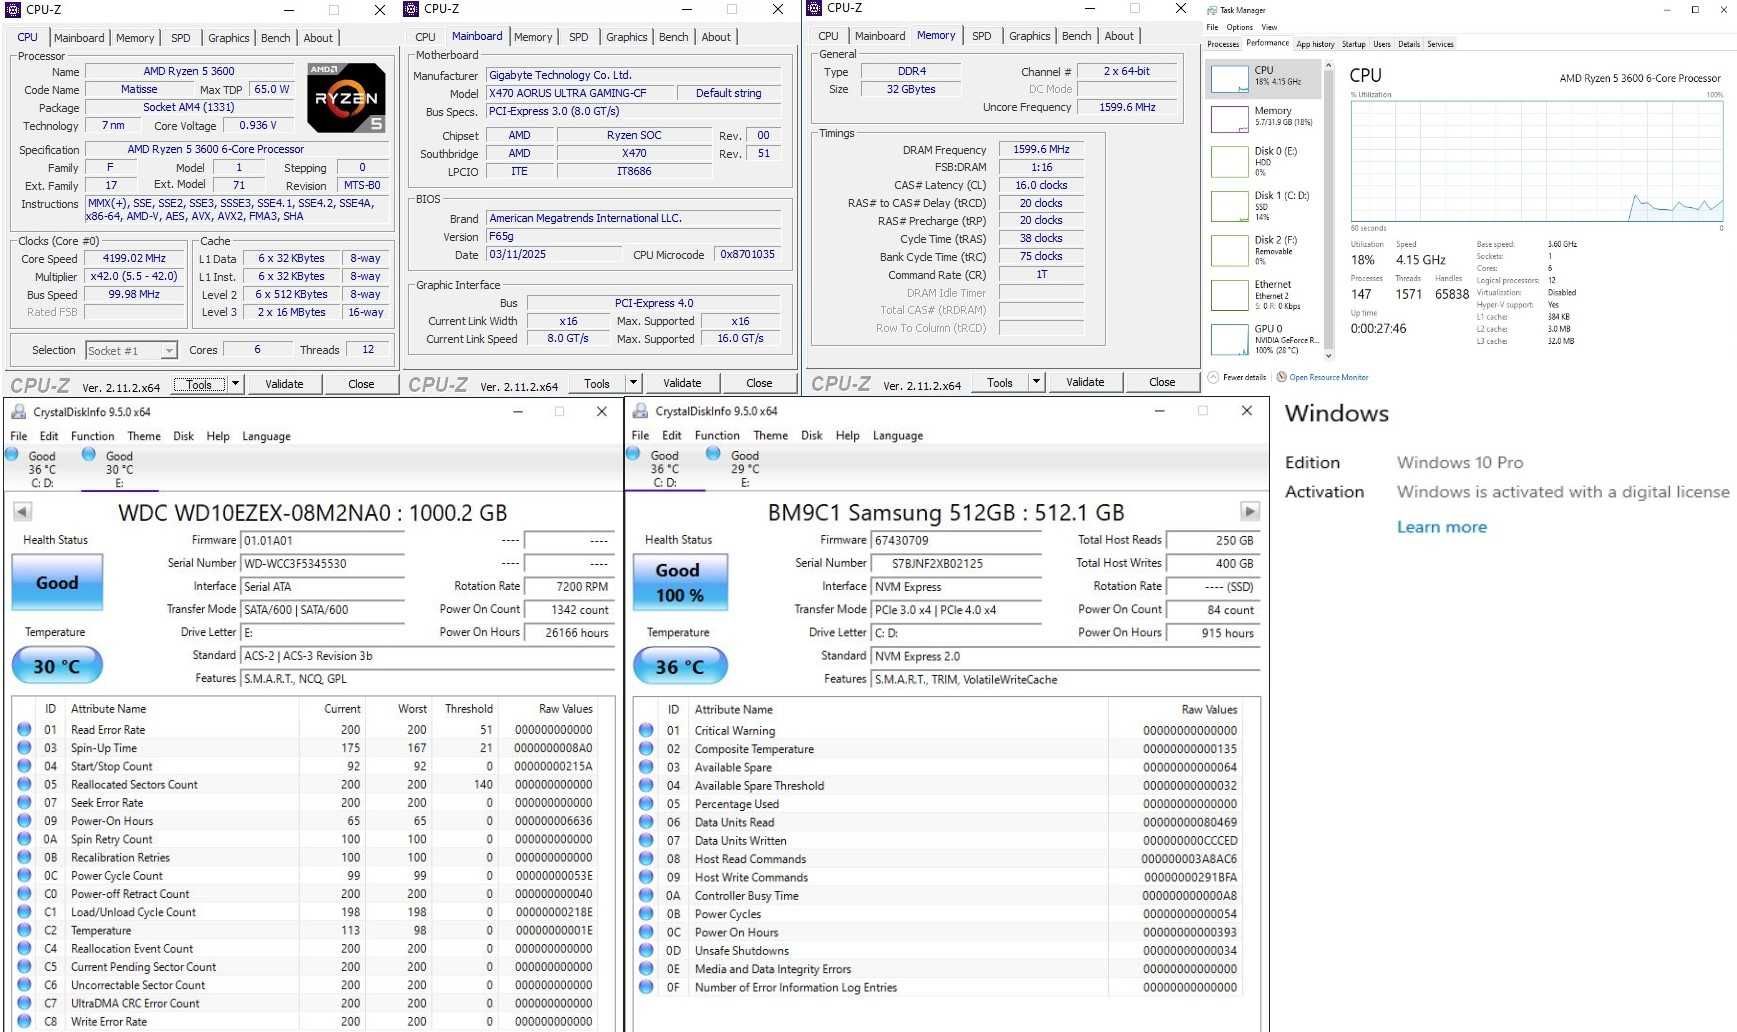Screen dimensions: 1737x1032
Task: Click Validate button in Memory CPU-Z window
Action: pos(1085,382)
